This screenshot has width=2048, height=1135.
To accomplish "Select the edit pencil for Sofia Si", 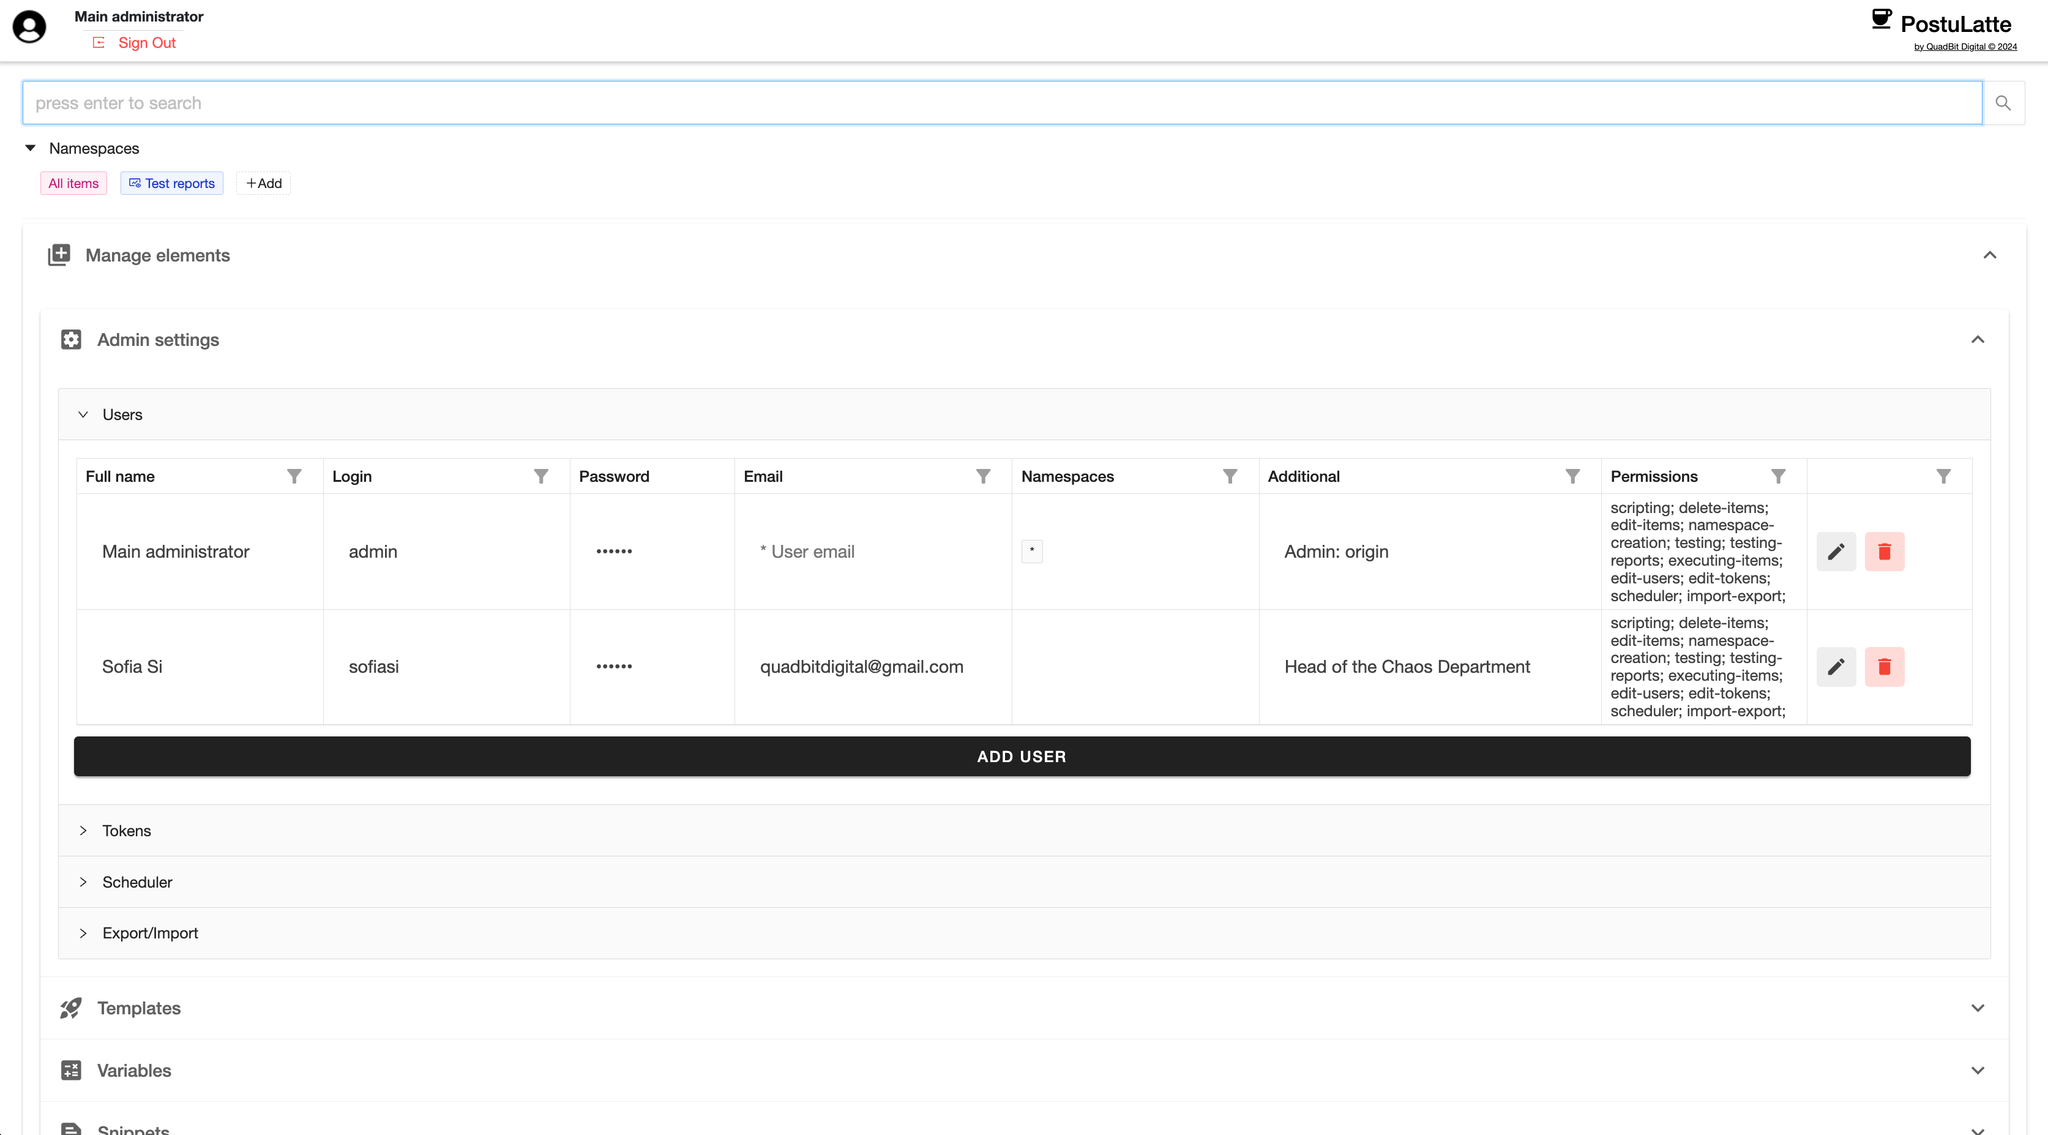I will click(1836, 666).
